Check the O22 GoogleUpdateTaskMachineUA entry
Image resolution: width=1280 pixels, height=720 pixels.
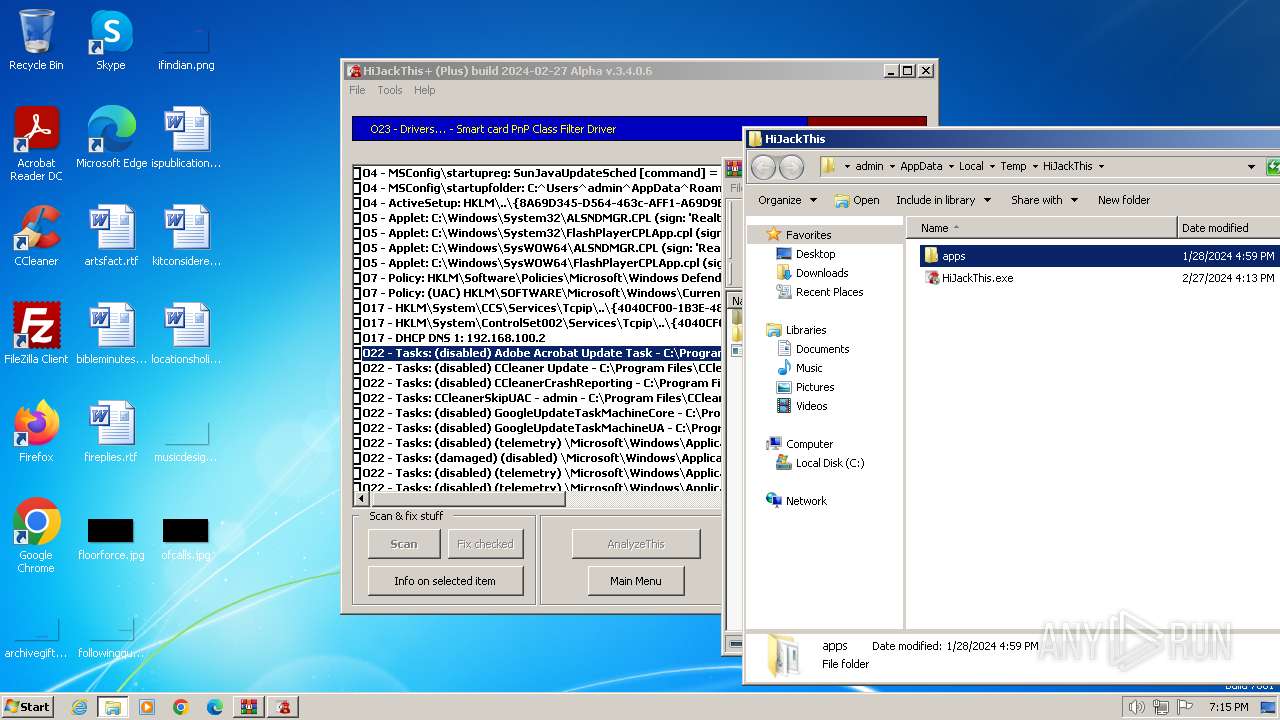pyautogui.click(x=357, y=428)
